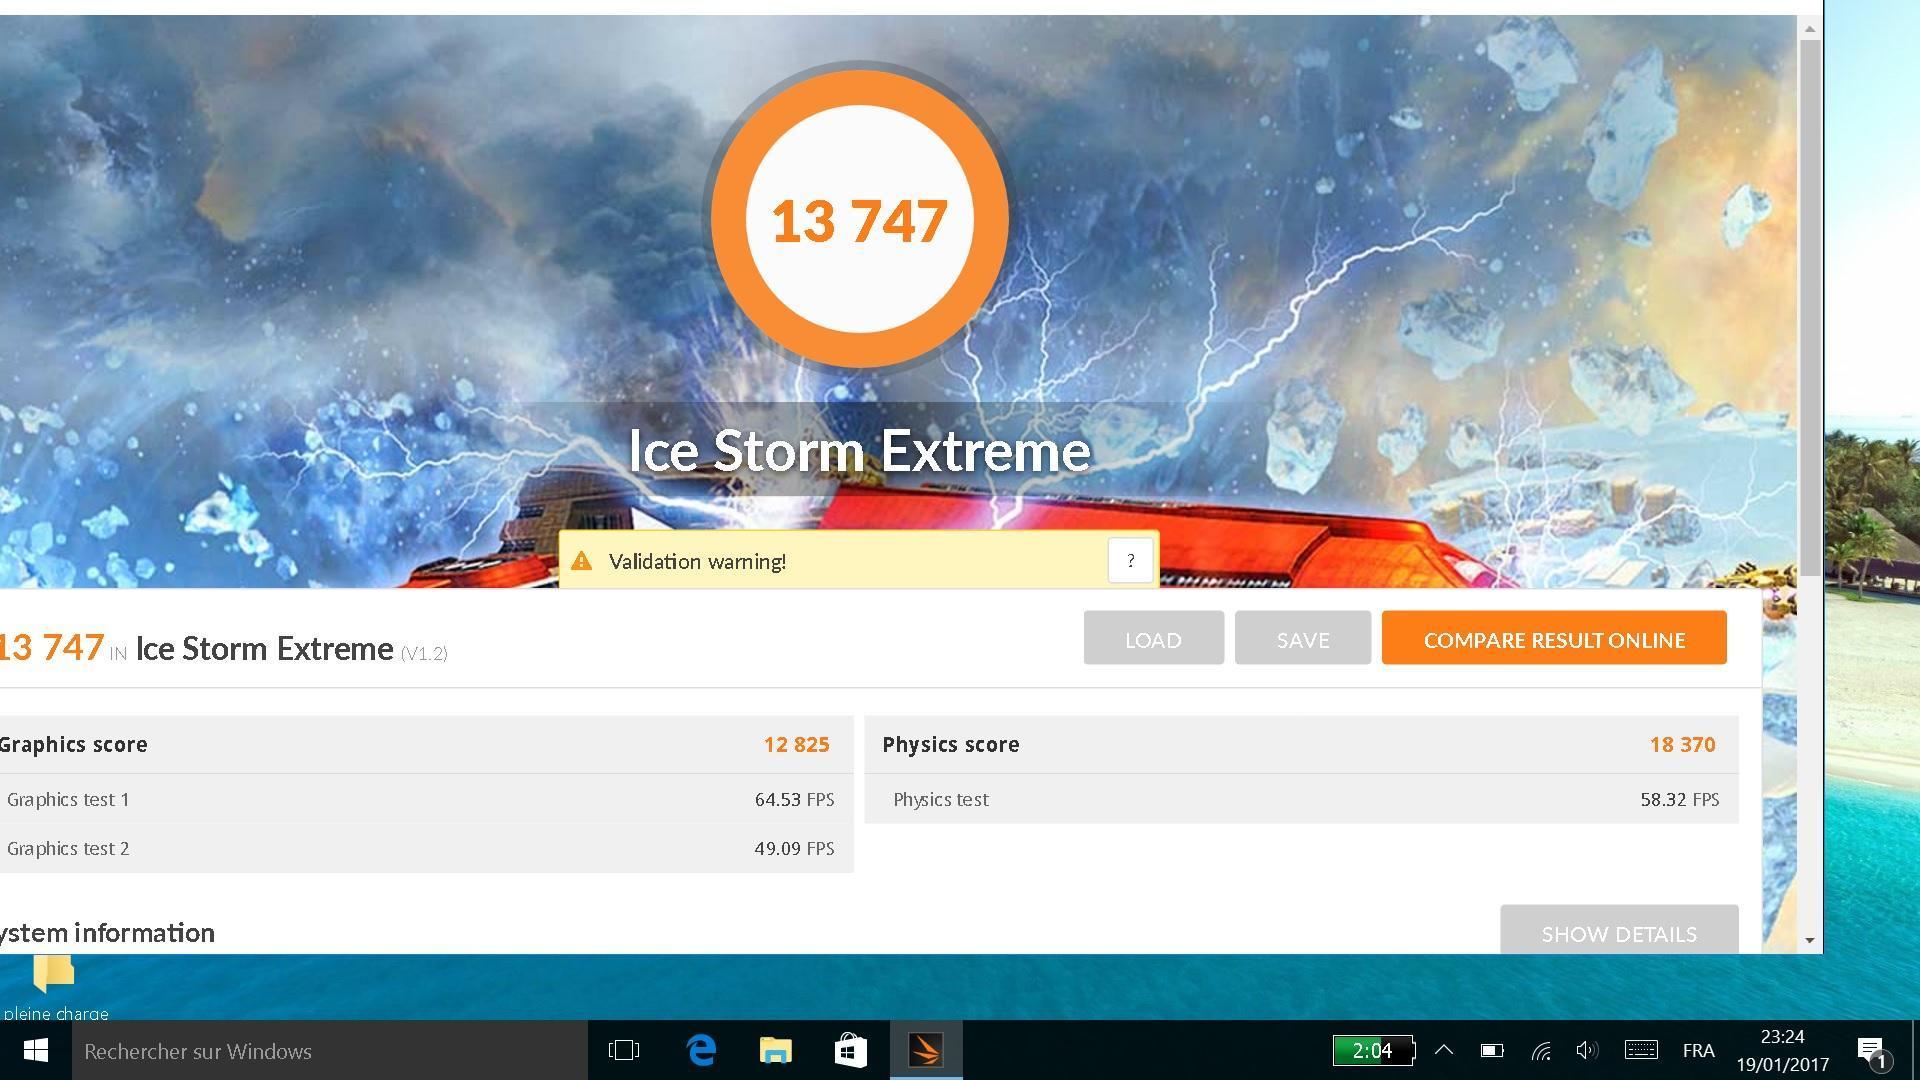Image resolution: width=1920 pixels, height=1080 pixels.
Task: Open File Explorer from the taskbar
Action: pos(776,1050)
